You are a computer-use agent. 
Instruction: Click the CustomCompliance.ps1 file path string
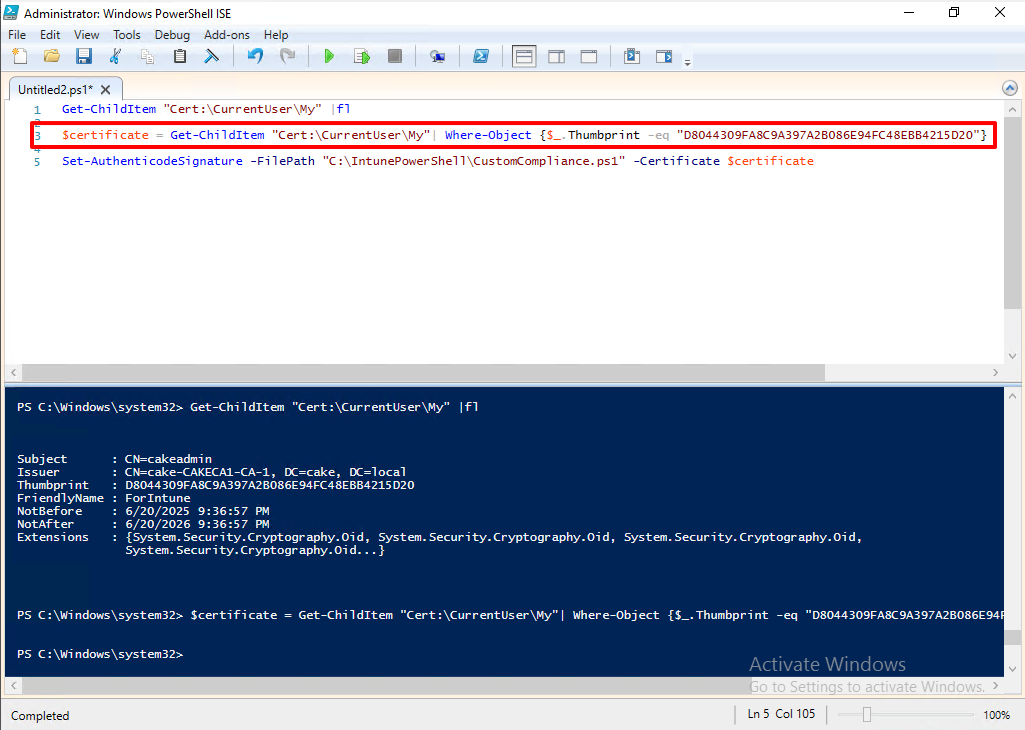click(473, 161)
